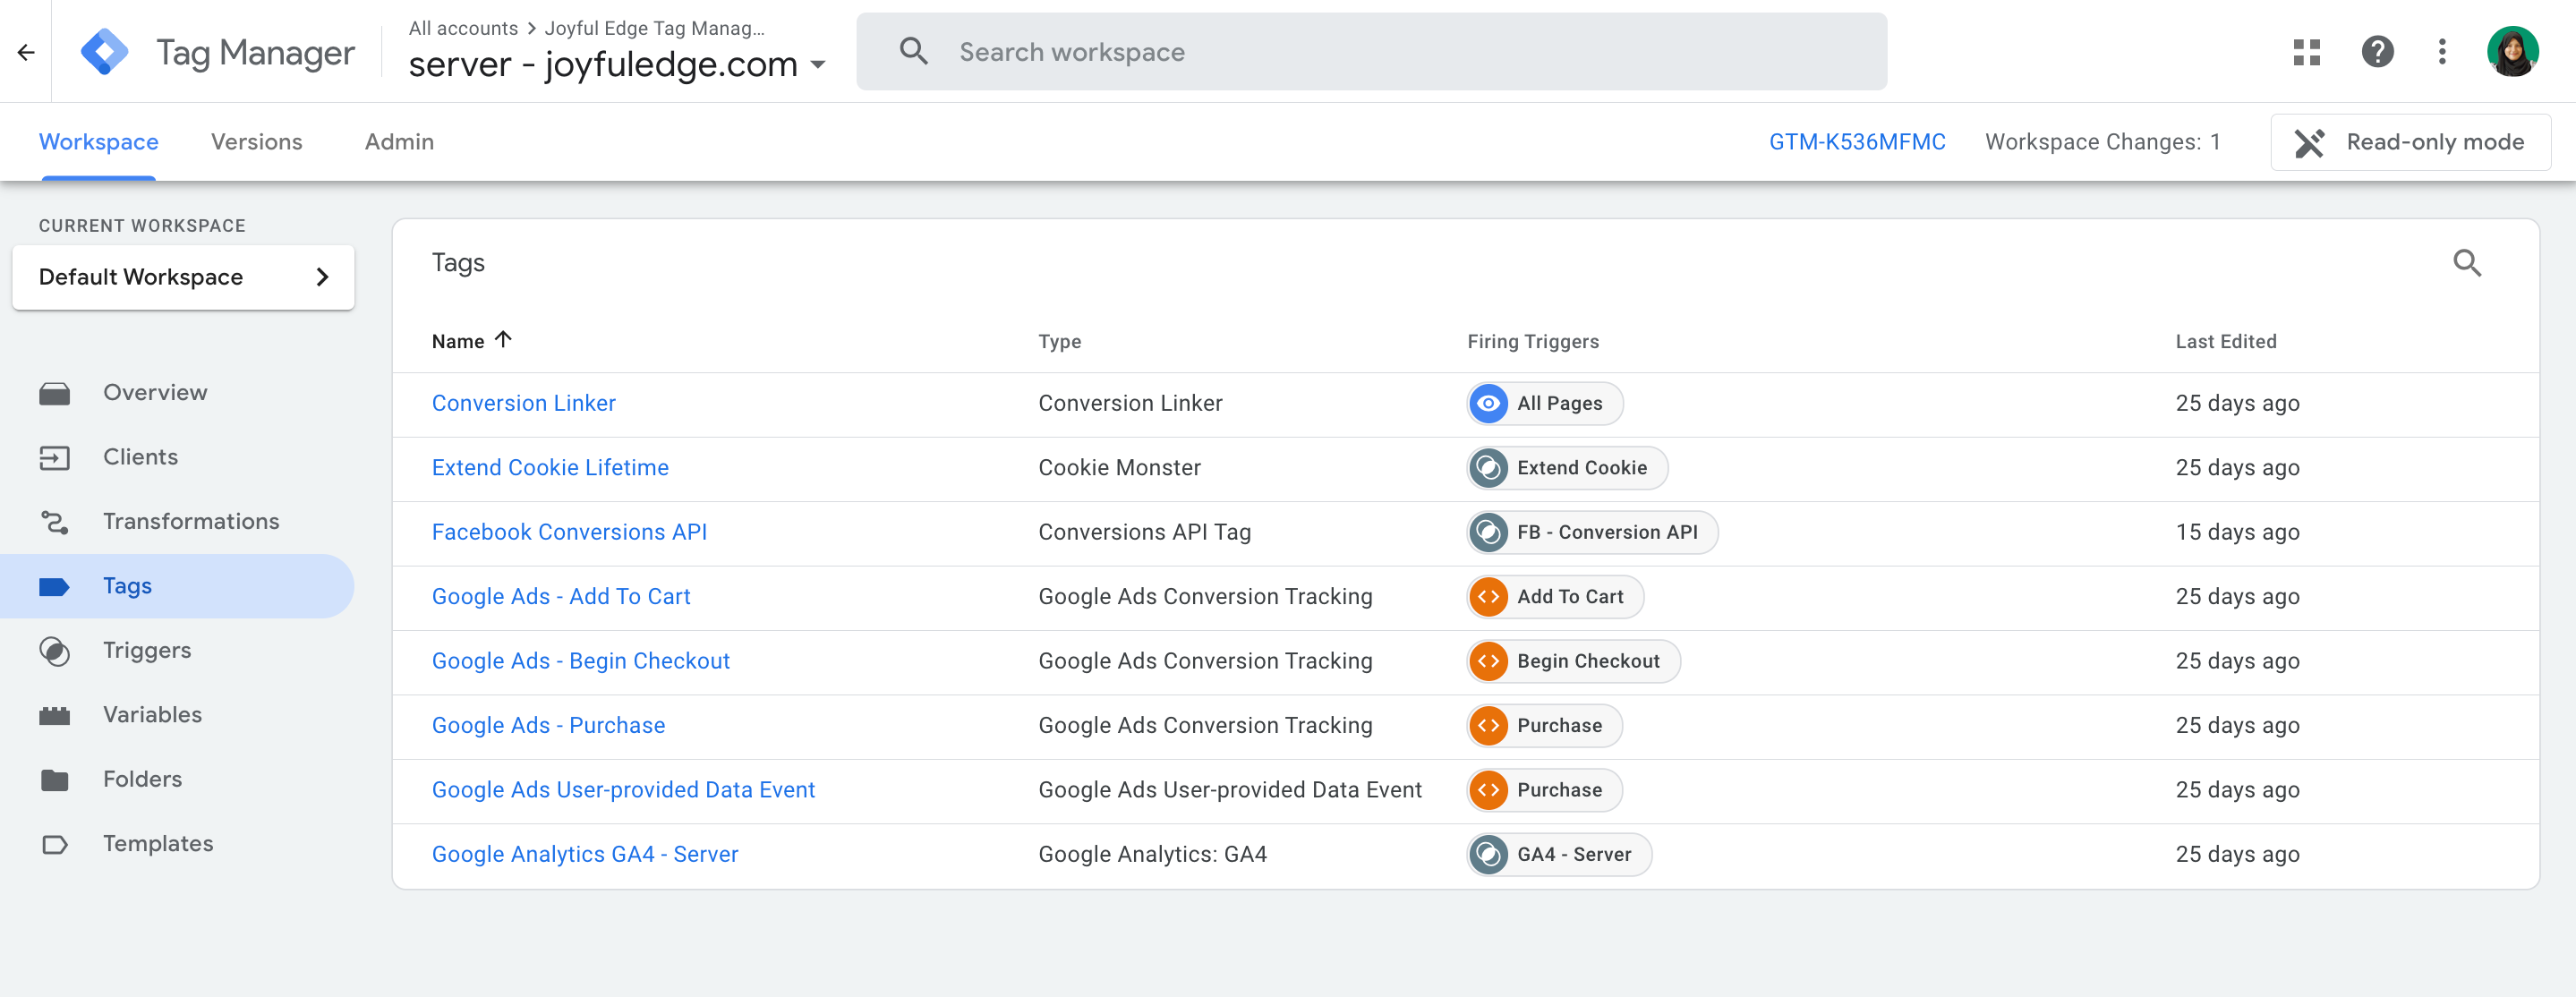2576x997 pixels.
Task: Click the 'Conversions API Tag' type cell
Action: click(x=1144, y=533)
